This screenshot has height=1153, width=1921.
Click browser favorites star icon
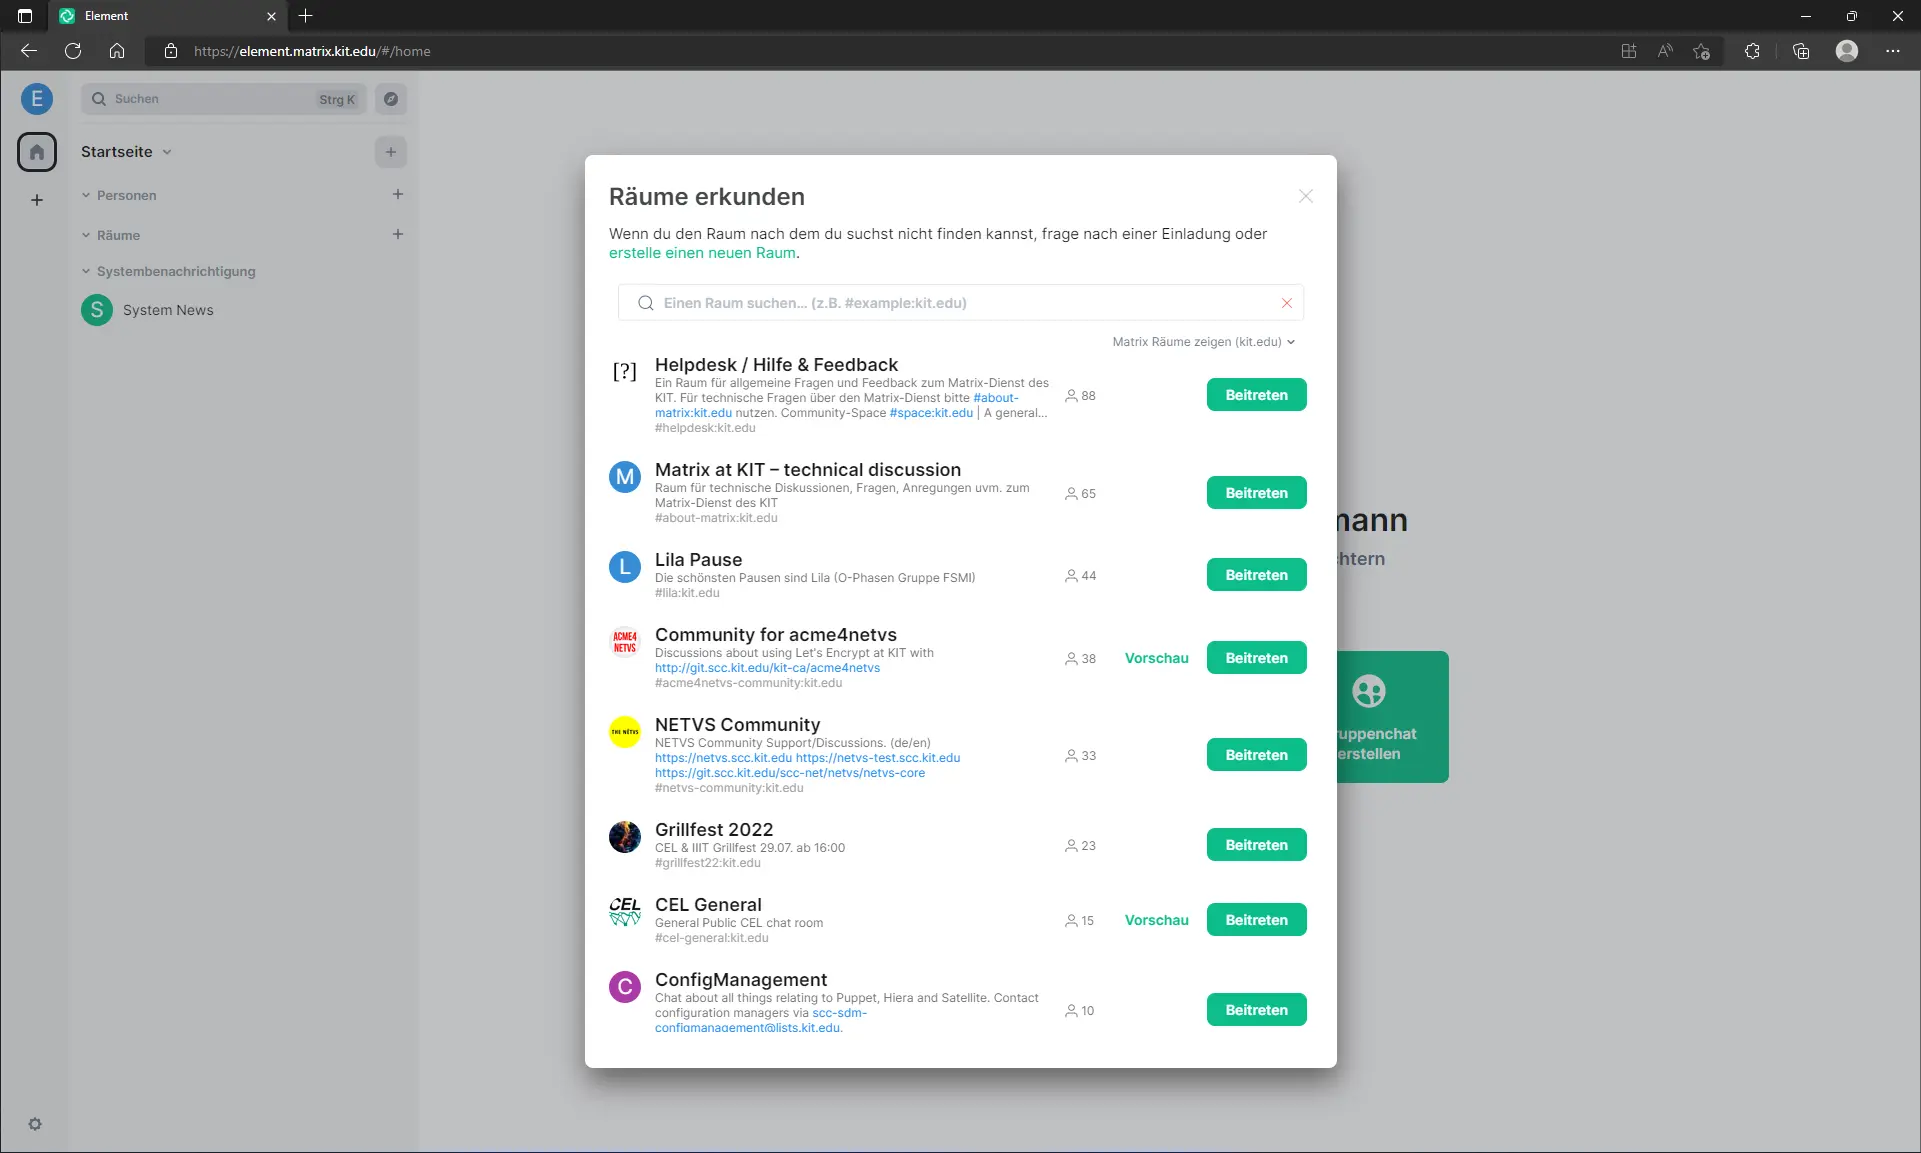click(1701, 51)
